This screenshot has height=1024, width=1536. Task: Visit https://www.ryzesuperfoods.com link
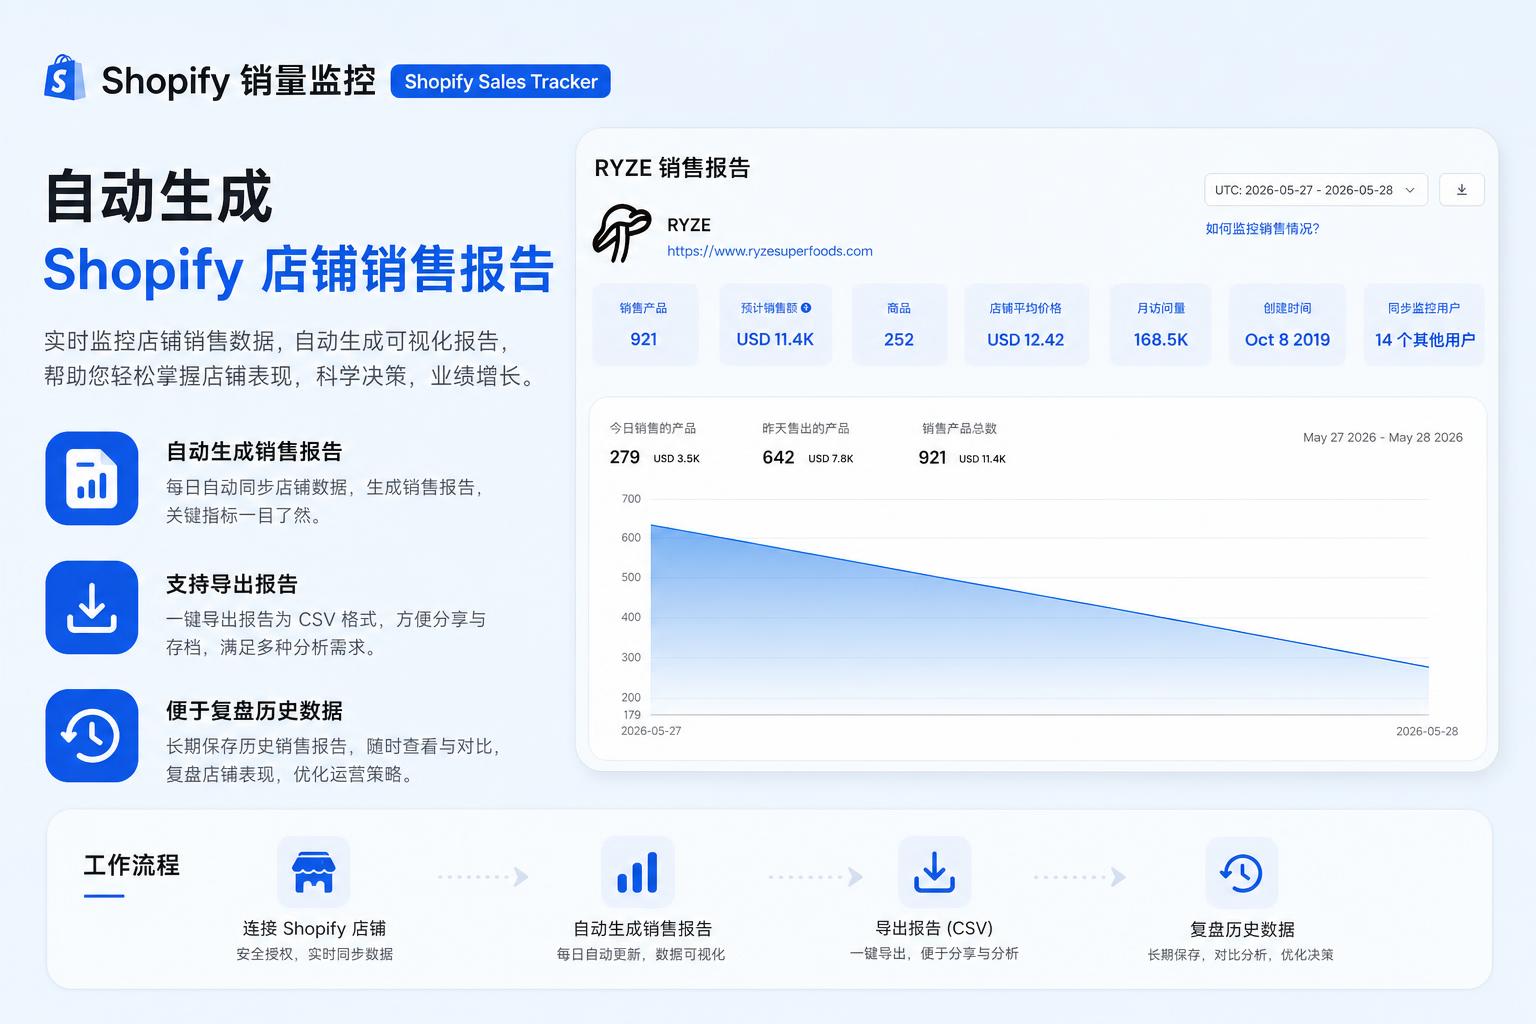pos(770,251)
